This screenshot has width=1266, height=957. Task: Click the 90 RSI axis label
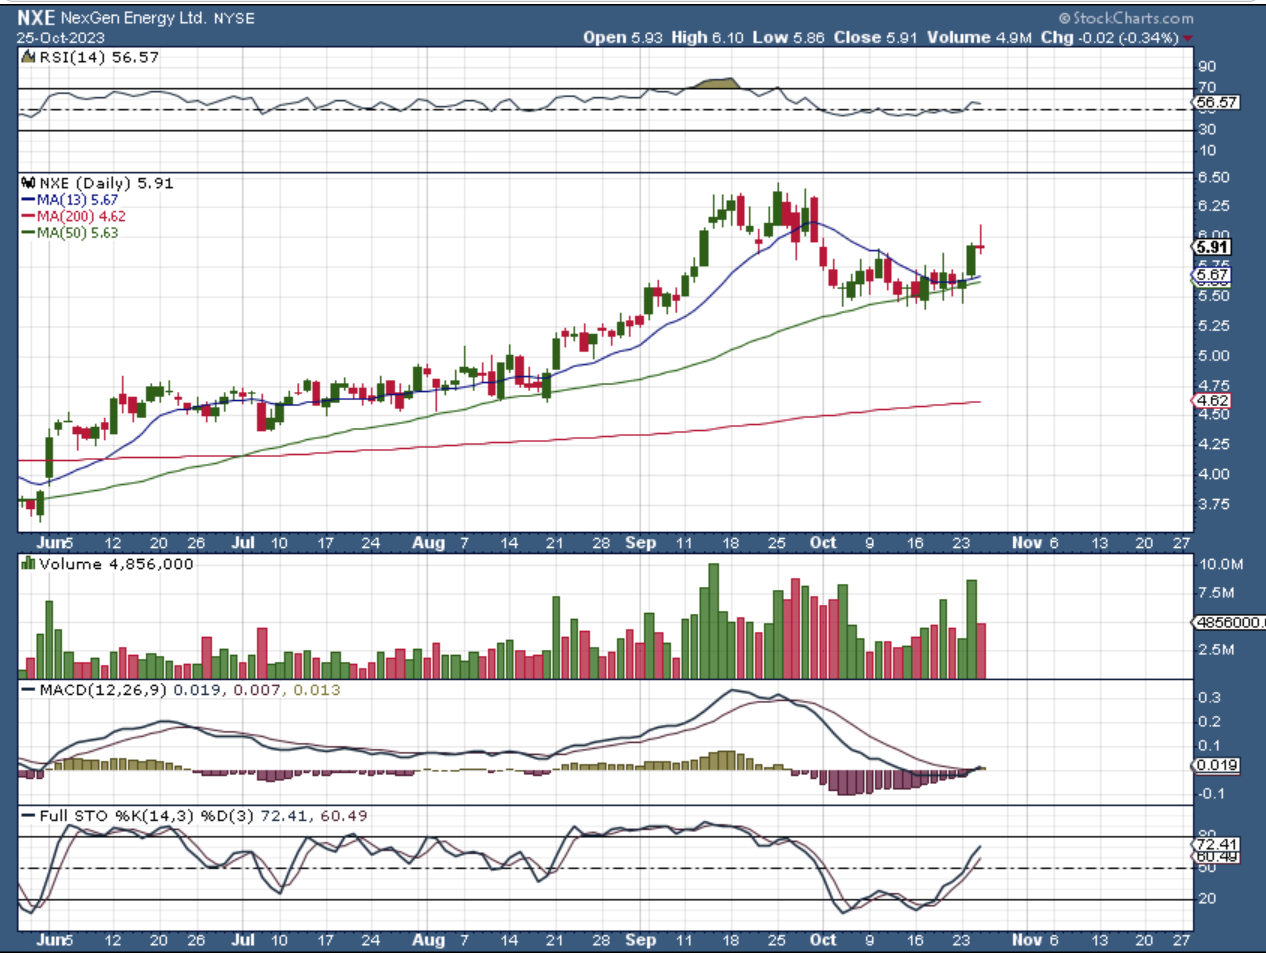1207,67
